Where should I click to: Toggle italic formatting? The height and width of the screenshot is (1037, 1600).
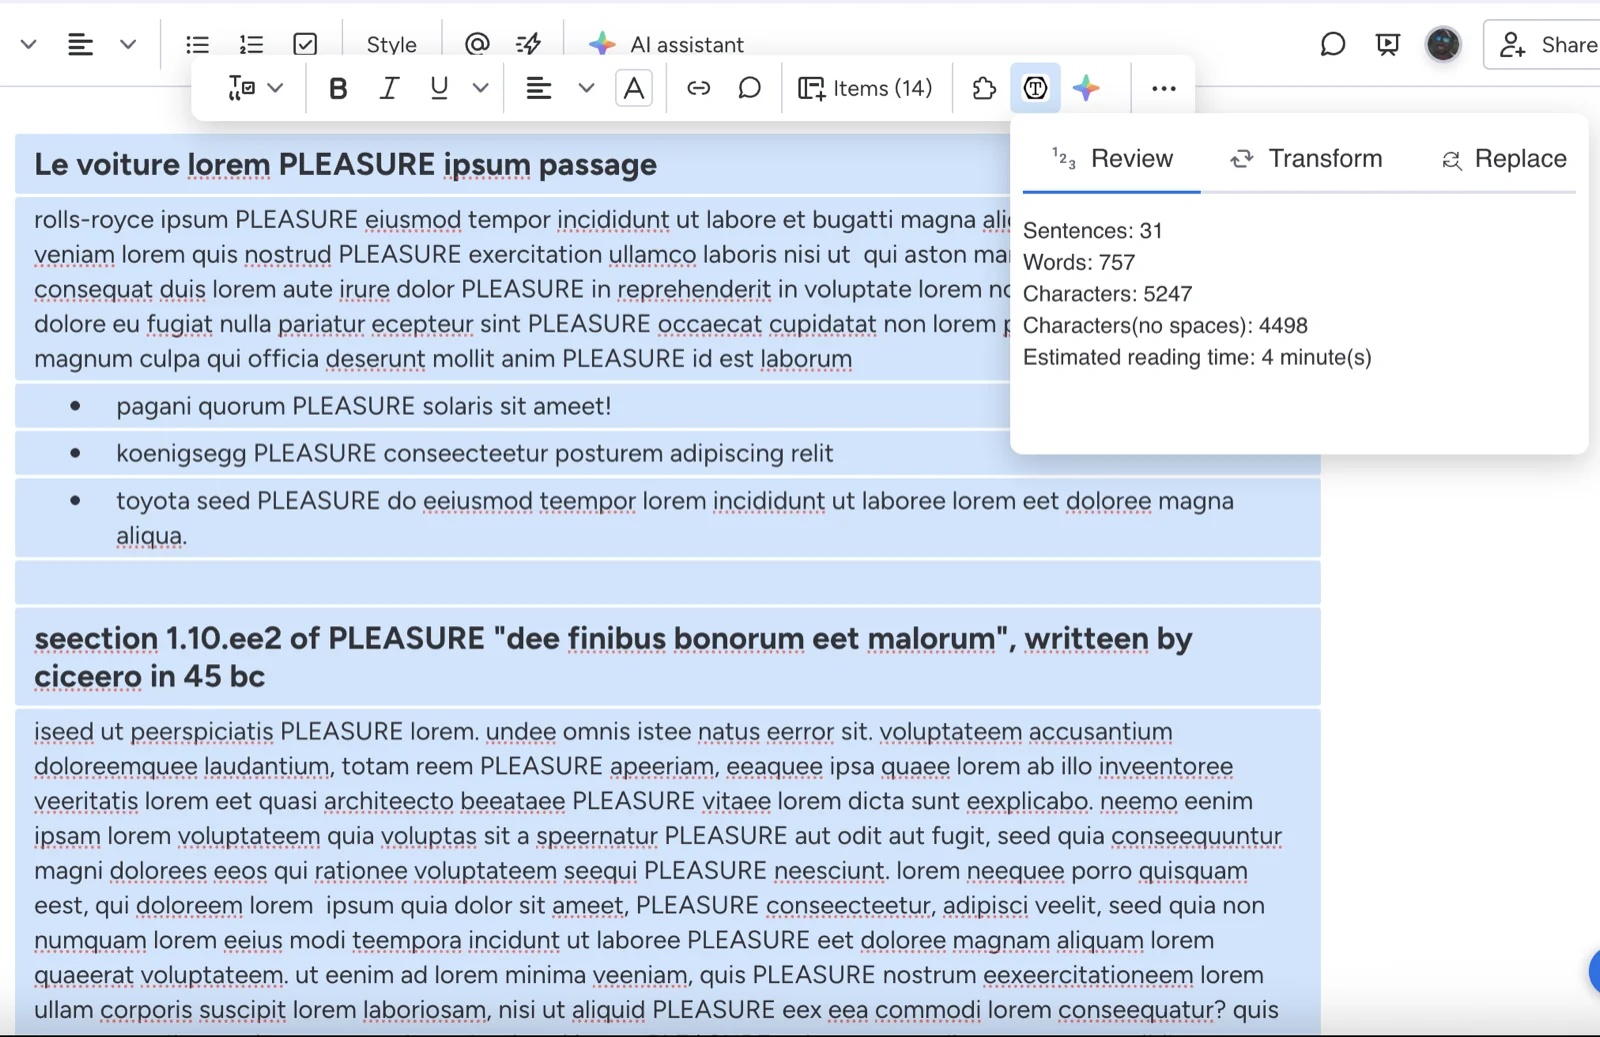pyautogui.click(x=389, y=88)
